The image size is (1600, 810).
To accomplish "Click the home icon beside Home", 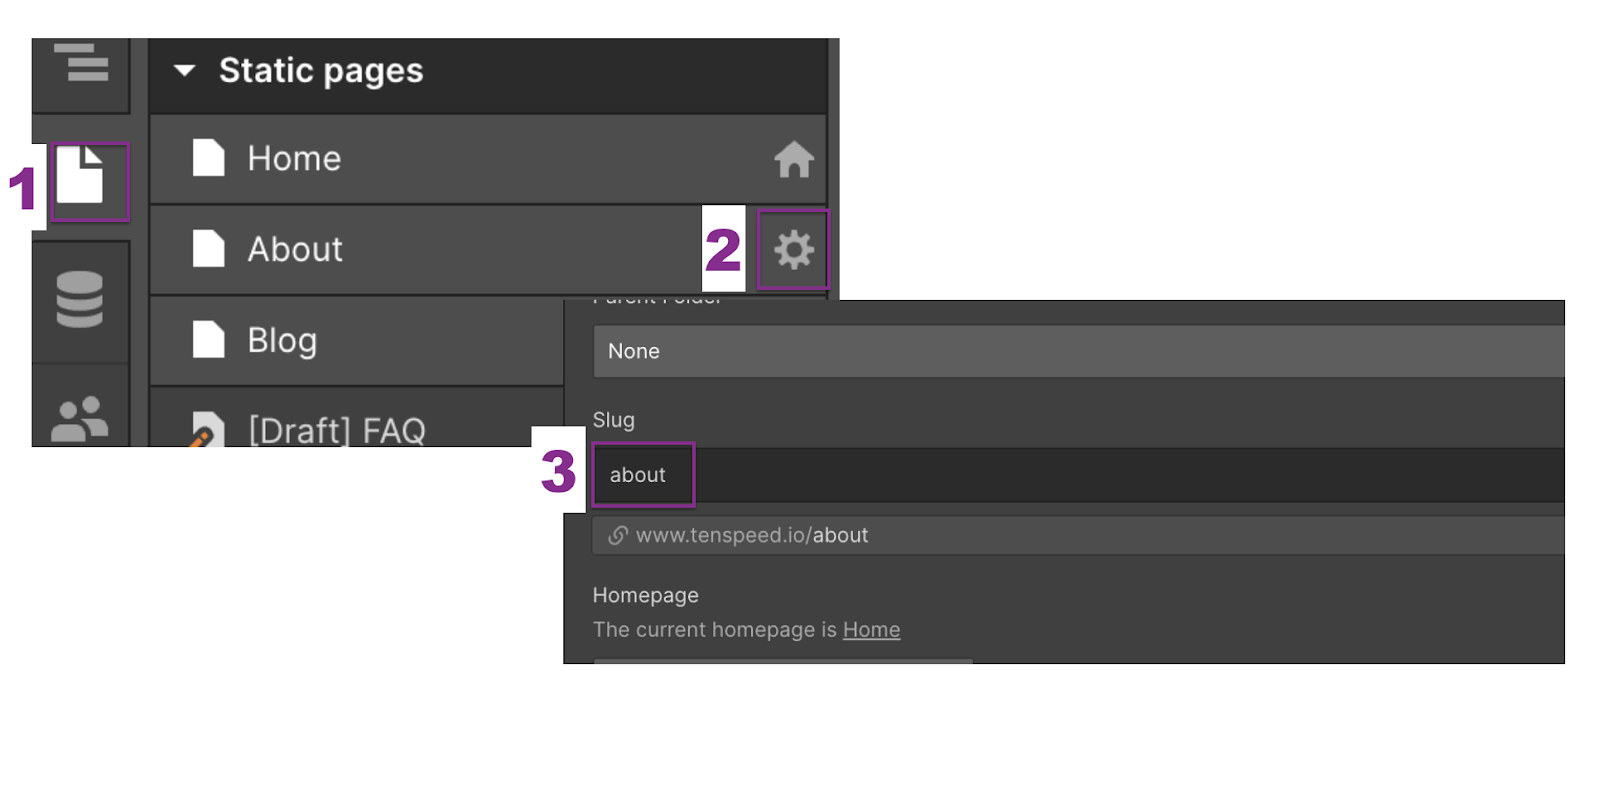I will coord(794,159).
